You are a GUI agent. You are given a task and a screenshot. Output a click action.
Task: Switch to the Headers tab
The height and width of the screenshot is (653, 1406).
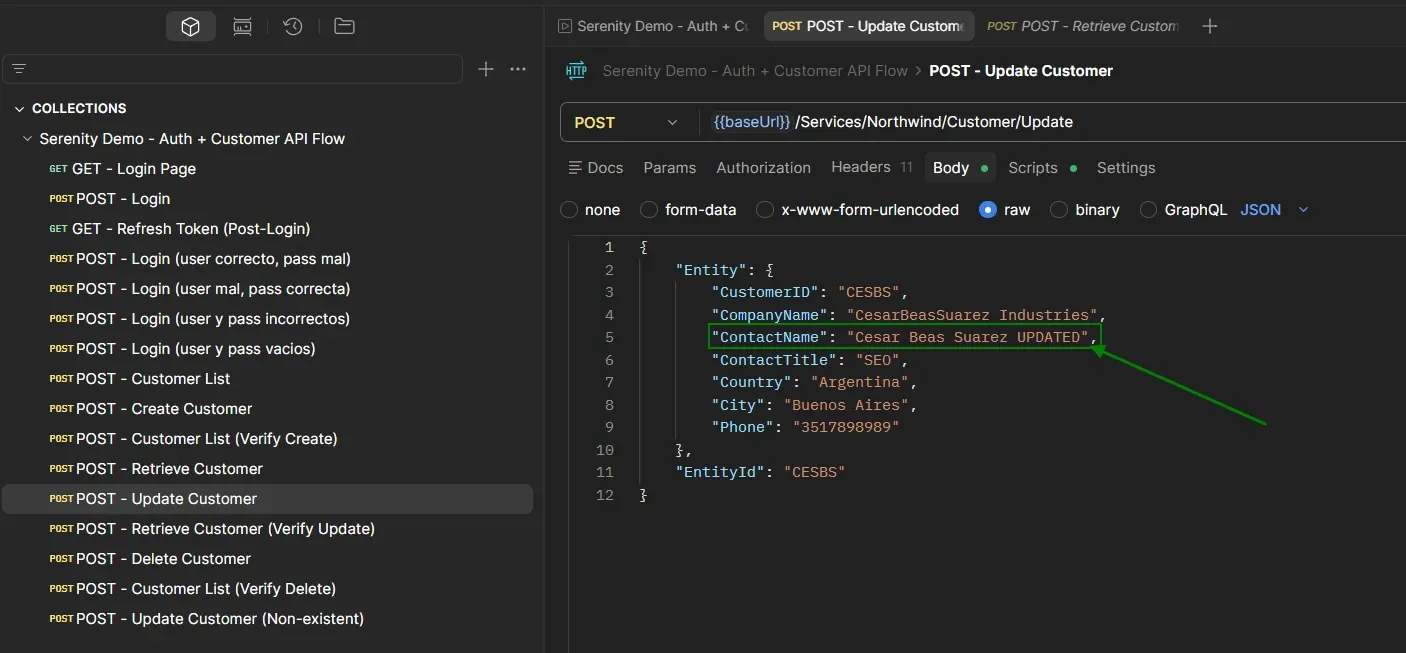[861, 167]
